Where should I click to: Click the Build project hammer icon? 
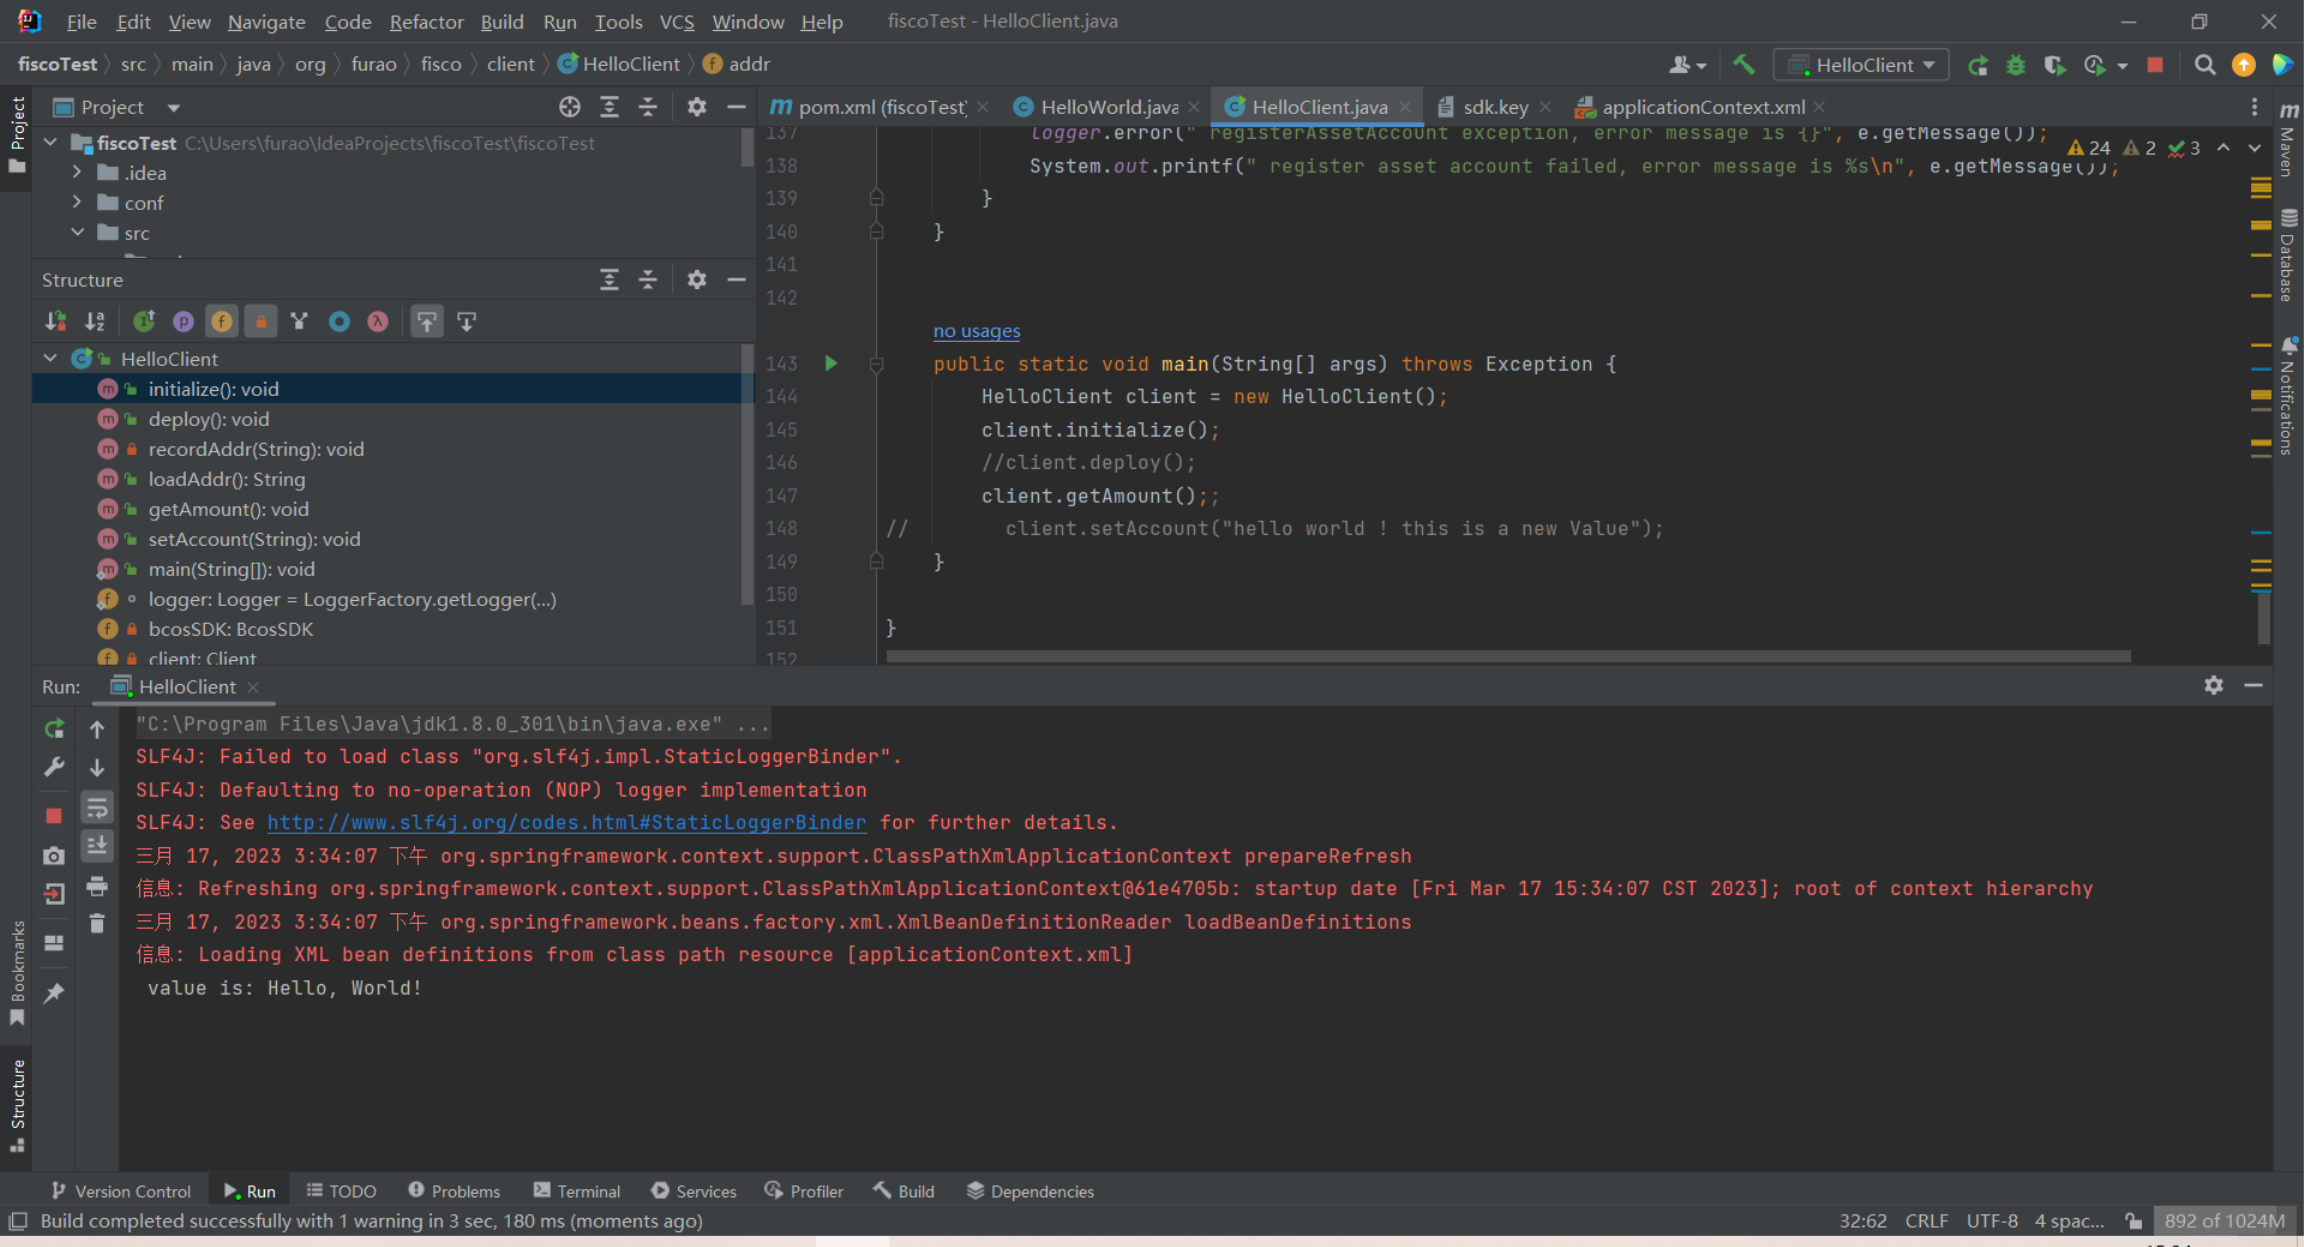[1744, 65]
